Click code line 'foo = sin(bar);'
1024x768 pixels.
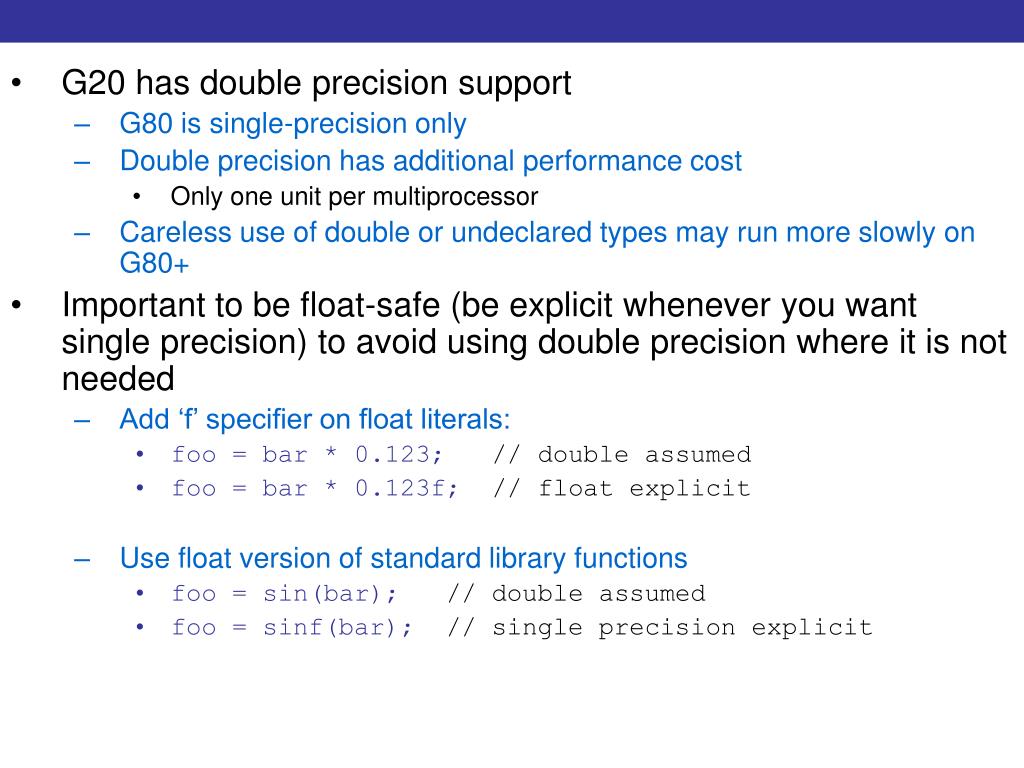click(283, 594)
